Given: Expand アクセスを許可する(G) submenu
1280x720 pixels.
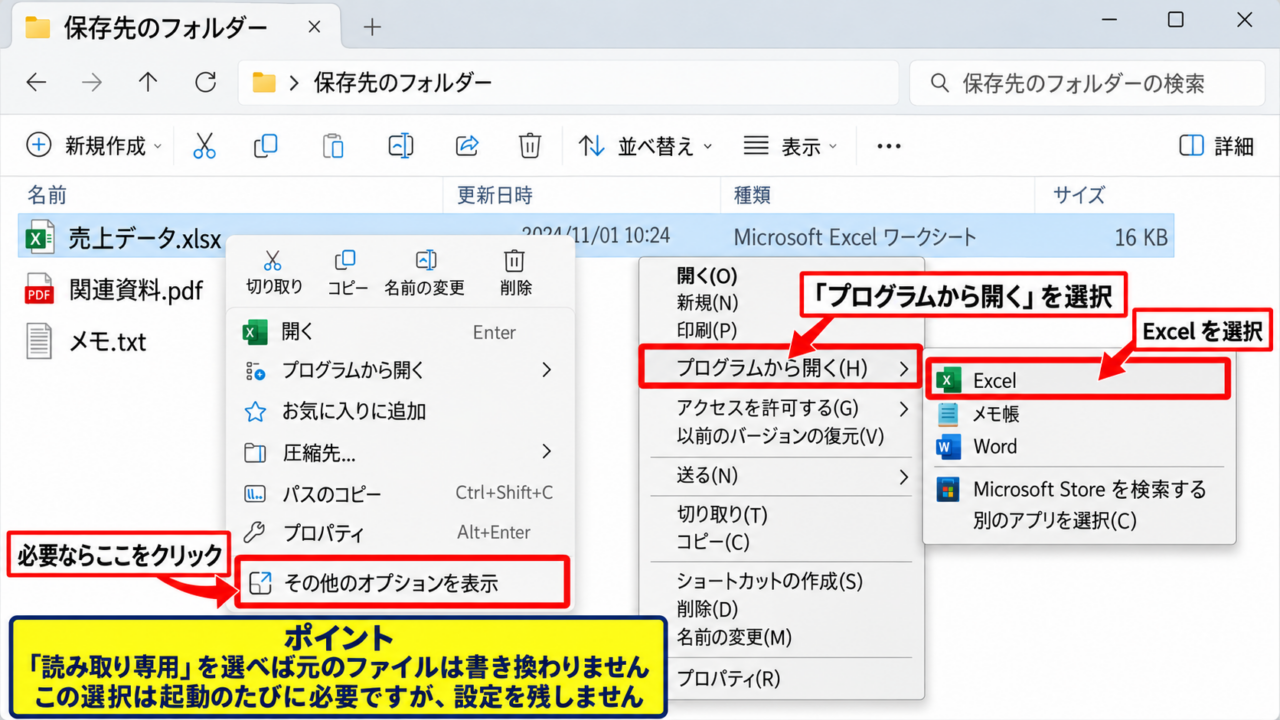Looking at the screenshot, I should (x=782, y=408).
